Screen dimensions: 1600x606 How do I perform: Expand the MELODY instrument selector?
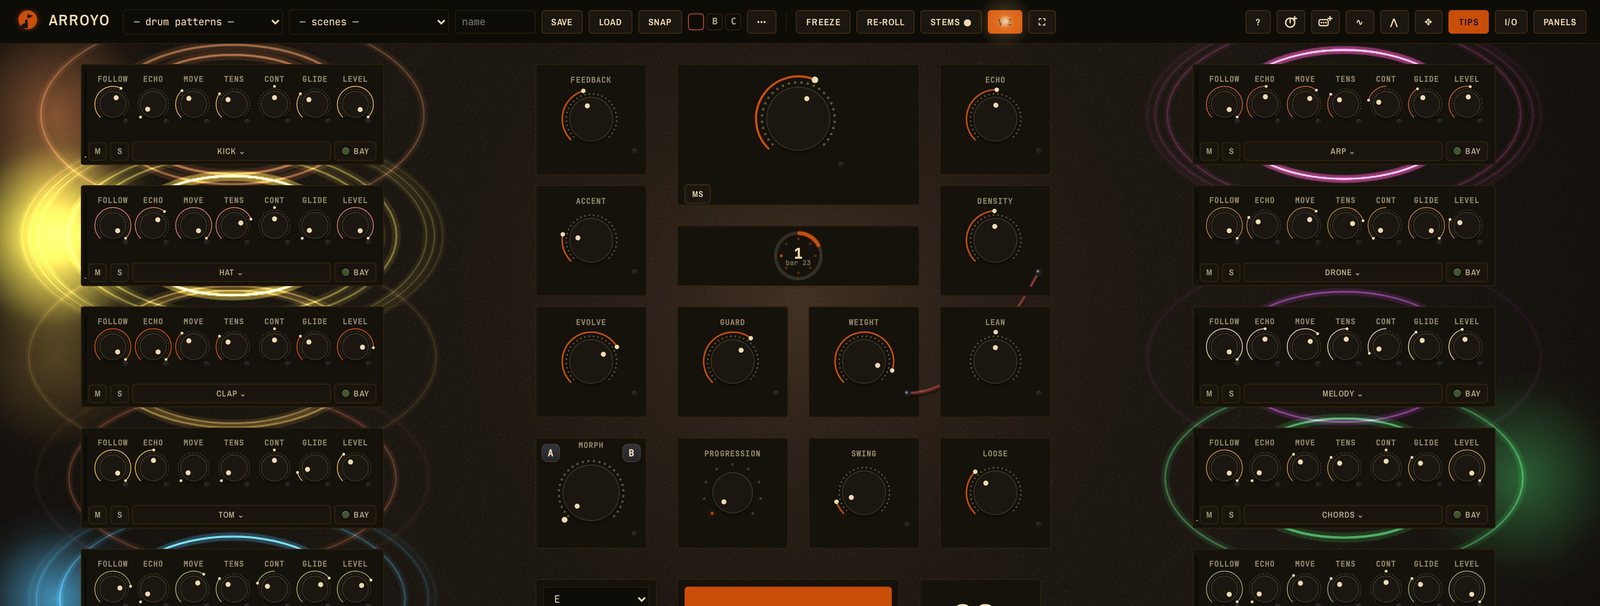tap(1342, 394)
